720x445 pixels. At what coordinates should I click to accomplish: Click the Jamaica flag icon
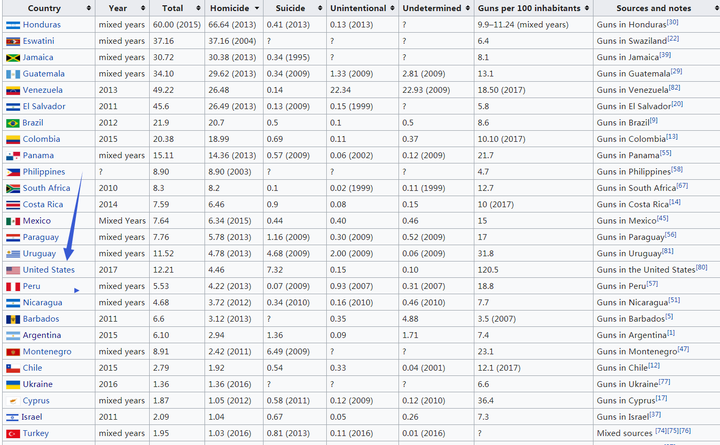tap(13, 58)
